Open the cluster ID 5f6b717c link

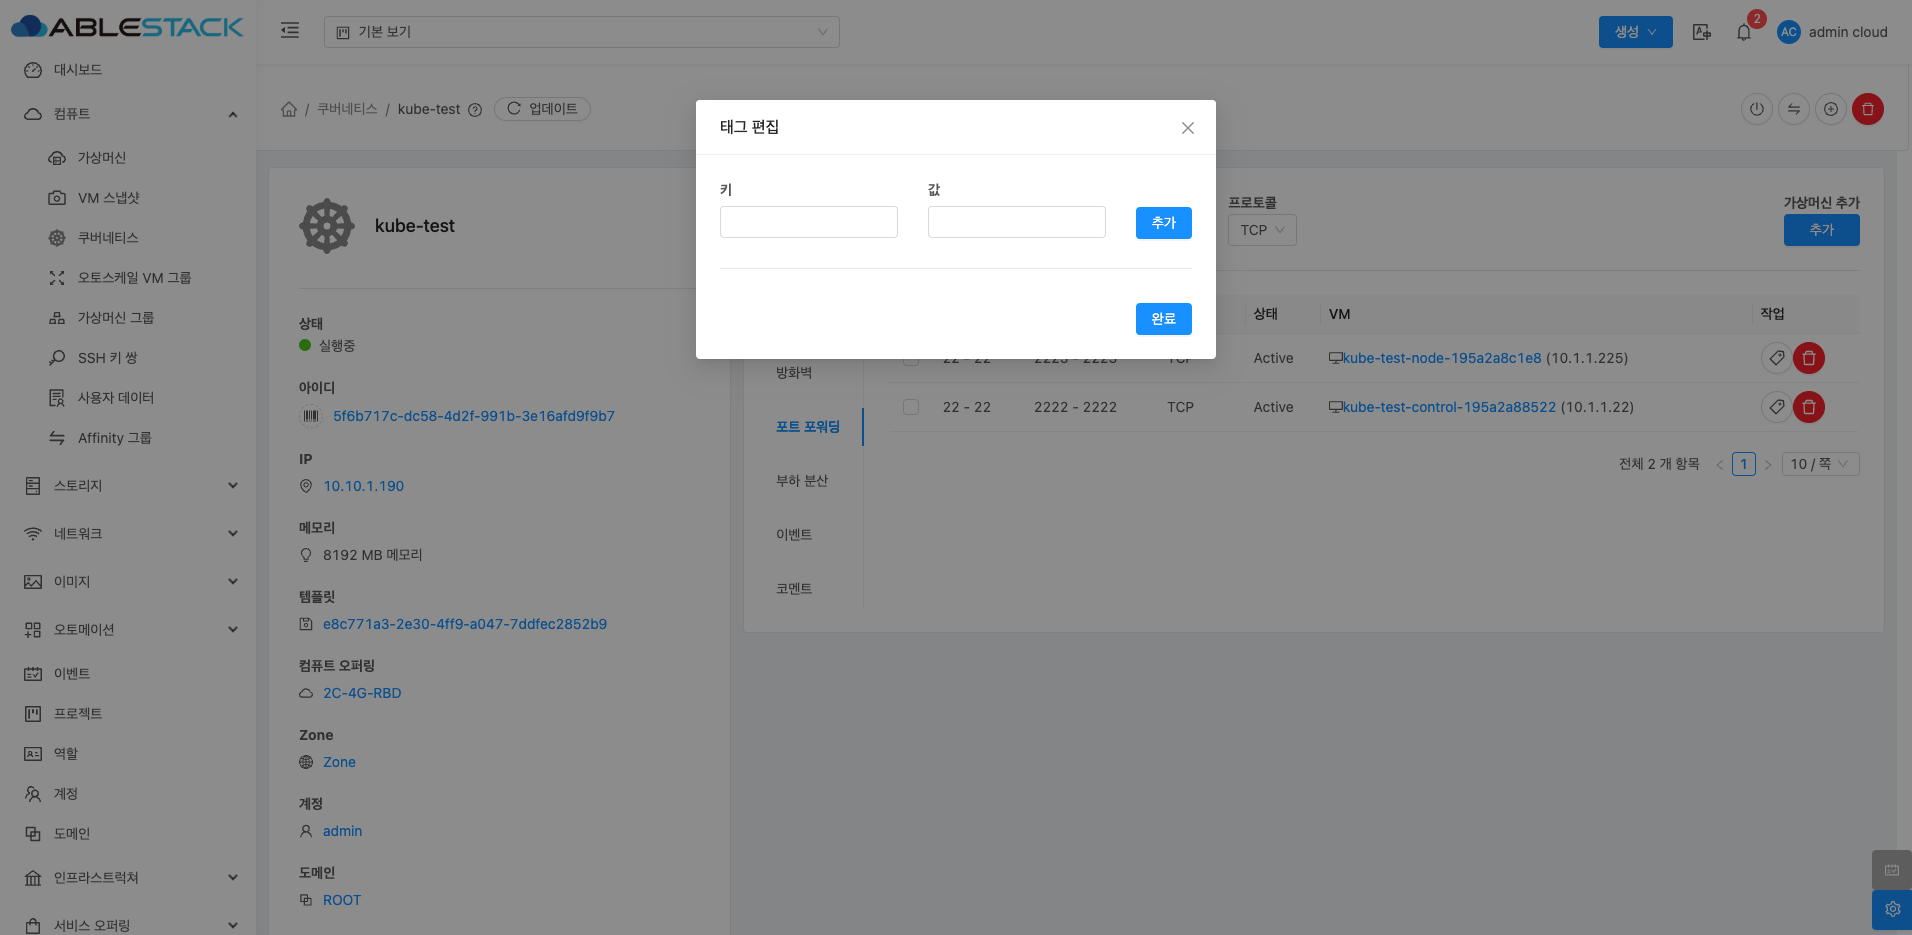pos(474,416)
